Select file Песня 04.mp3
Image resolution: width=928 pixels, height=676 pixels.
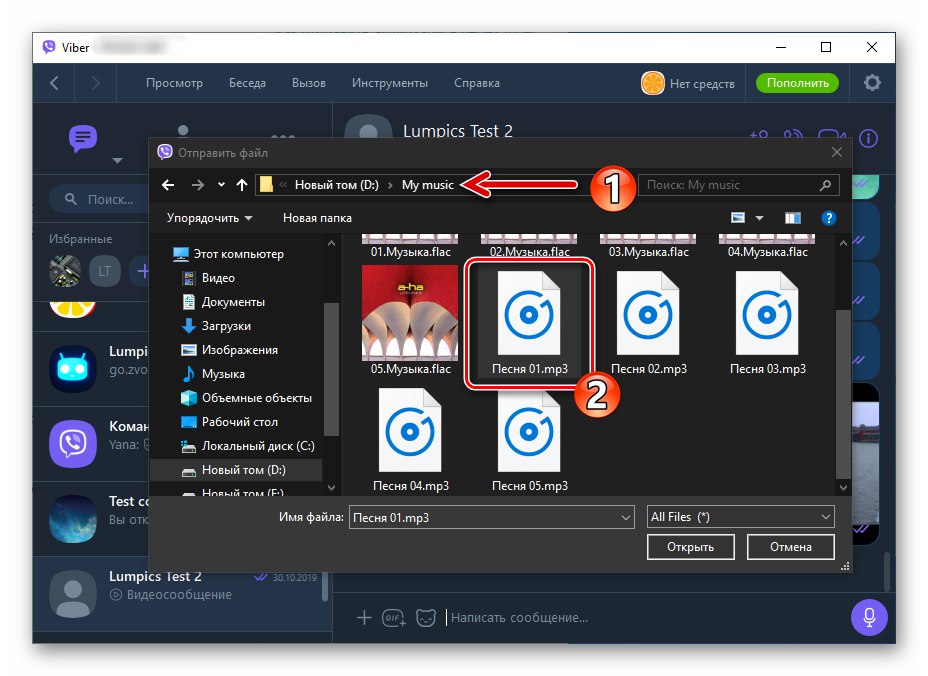pyautogui.click(x=410, y=440)
